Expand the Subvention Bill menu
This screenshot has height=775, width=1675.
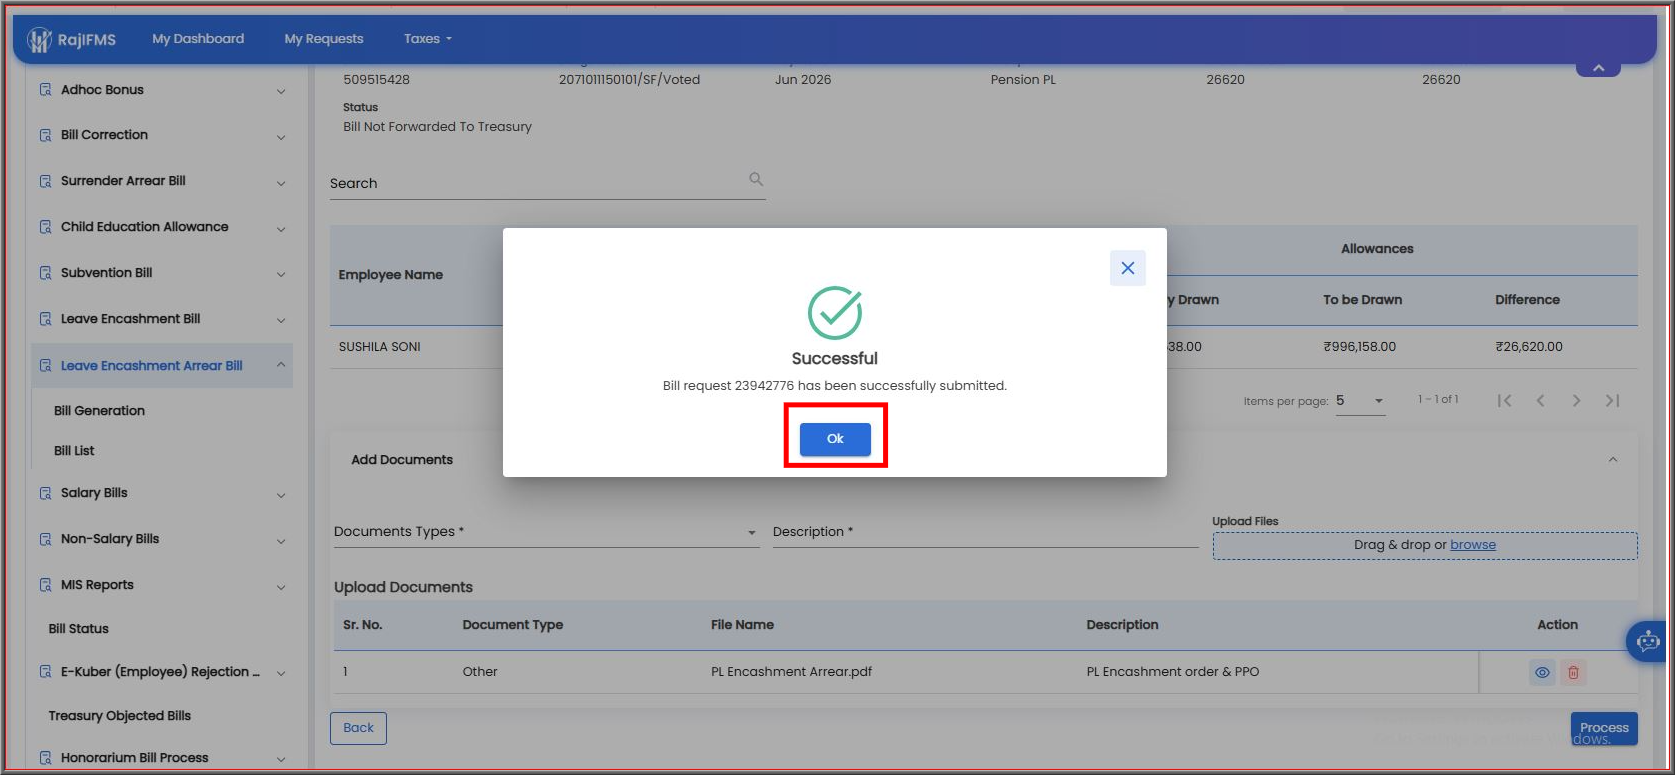[x=281, y=274]
